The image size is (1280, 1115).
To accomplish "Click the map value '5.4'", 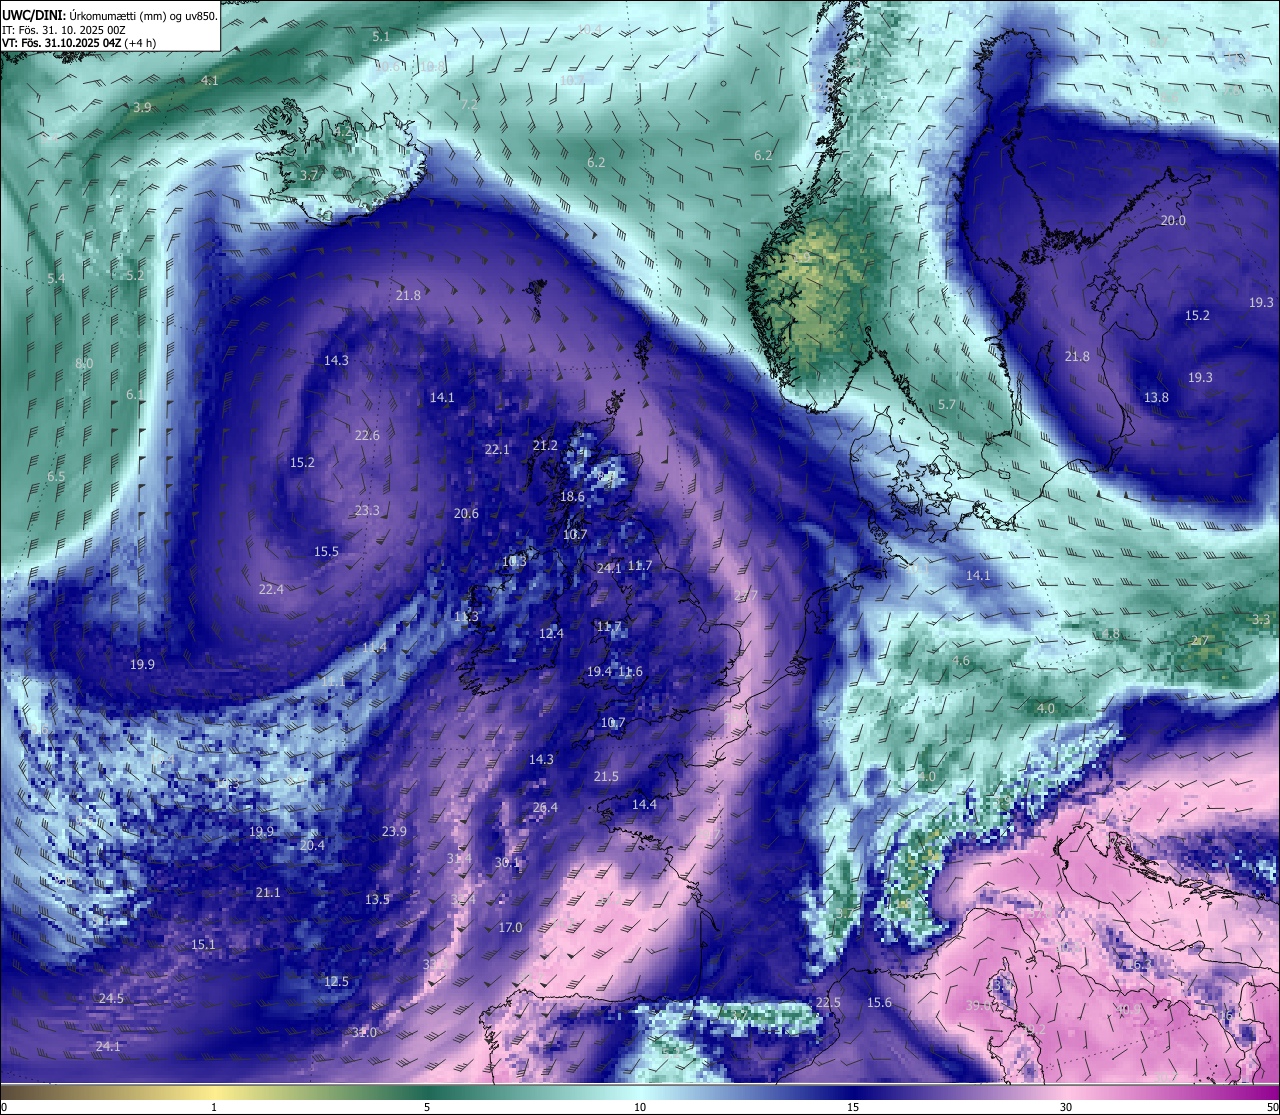I will (x=56, y=278).
